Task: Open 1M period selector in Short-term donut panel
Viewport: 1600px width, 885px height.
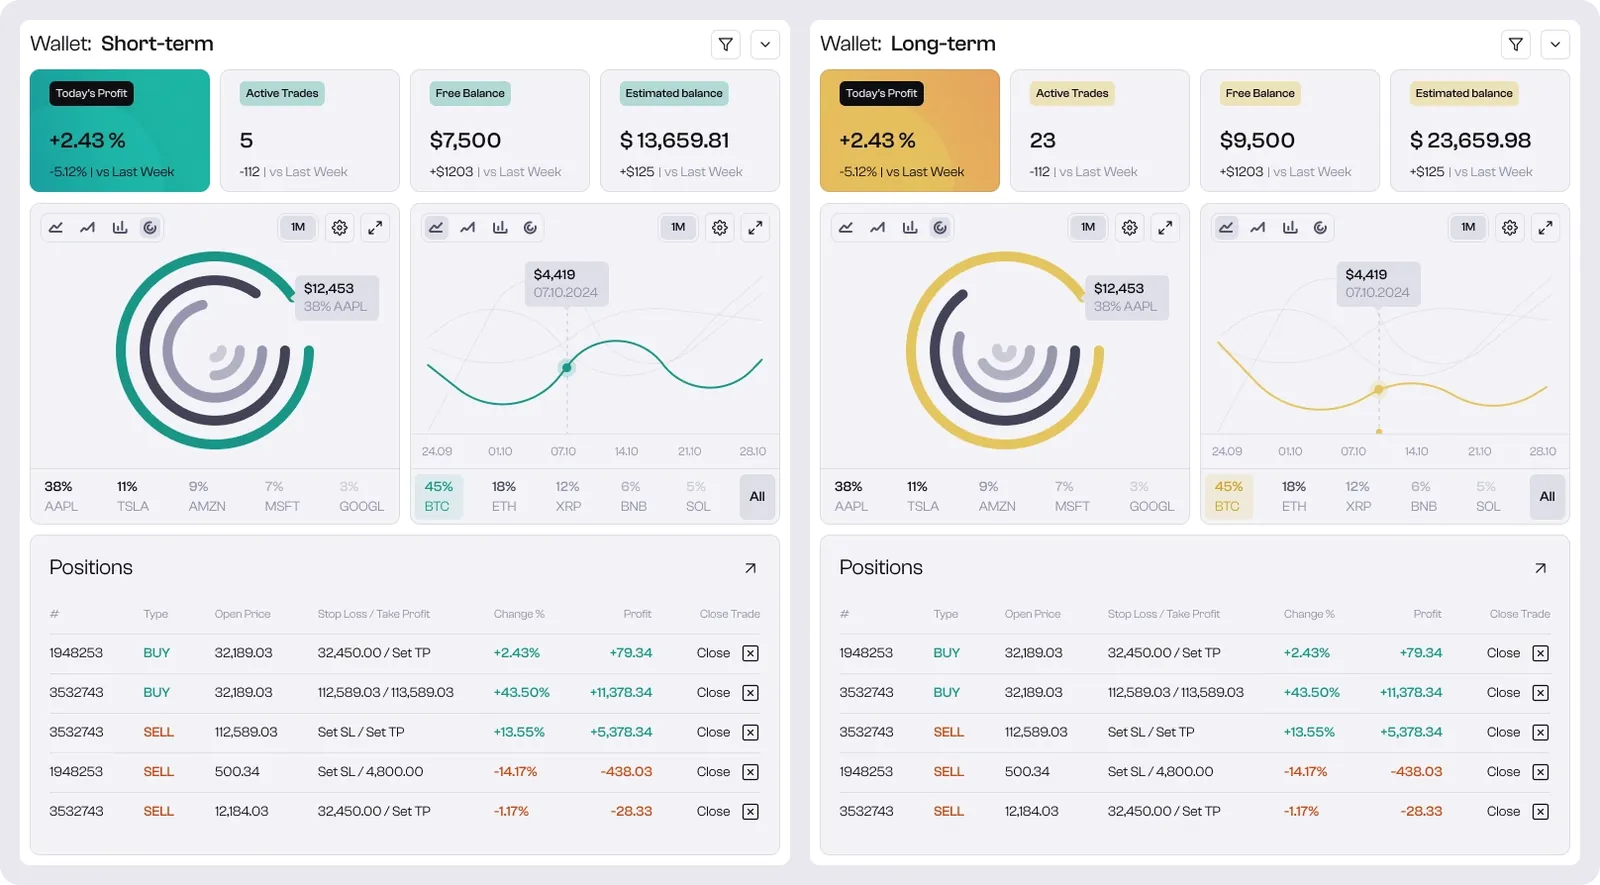Action: [298, 228]
